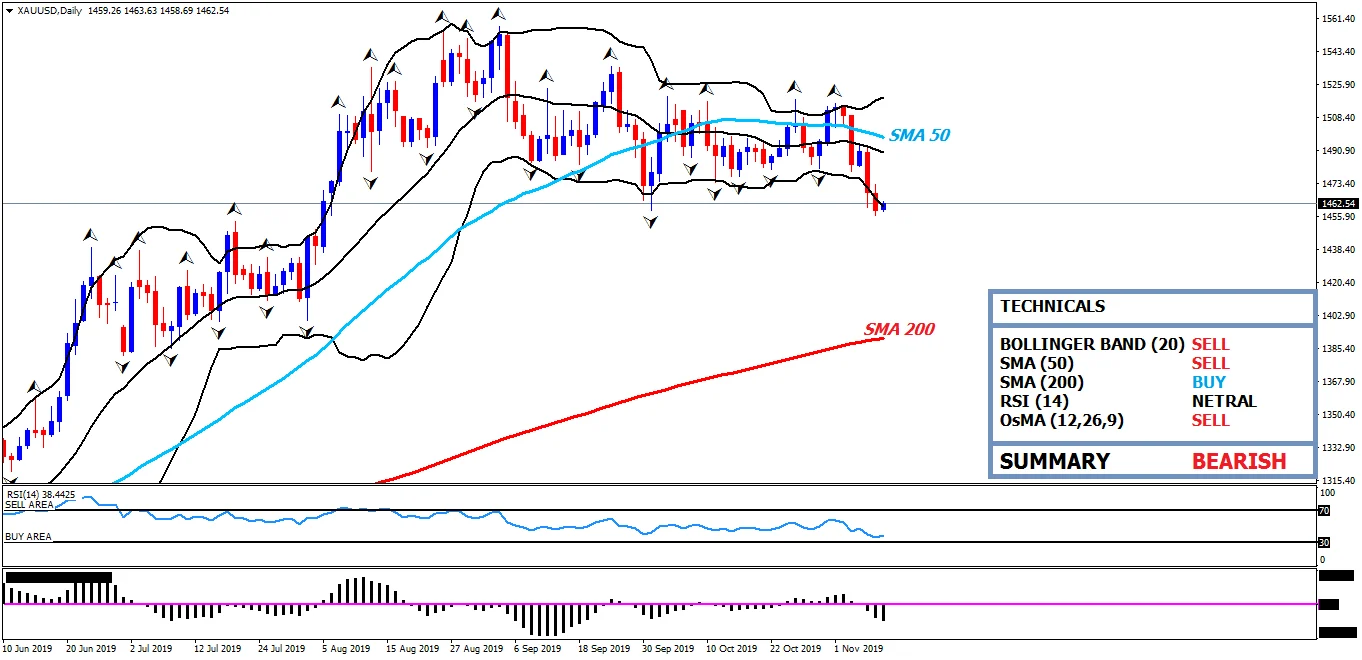1362x660 pixels.
Task: Click the OsMA (12,26,9) SELL entry
Action: [1115, 420]
